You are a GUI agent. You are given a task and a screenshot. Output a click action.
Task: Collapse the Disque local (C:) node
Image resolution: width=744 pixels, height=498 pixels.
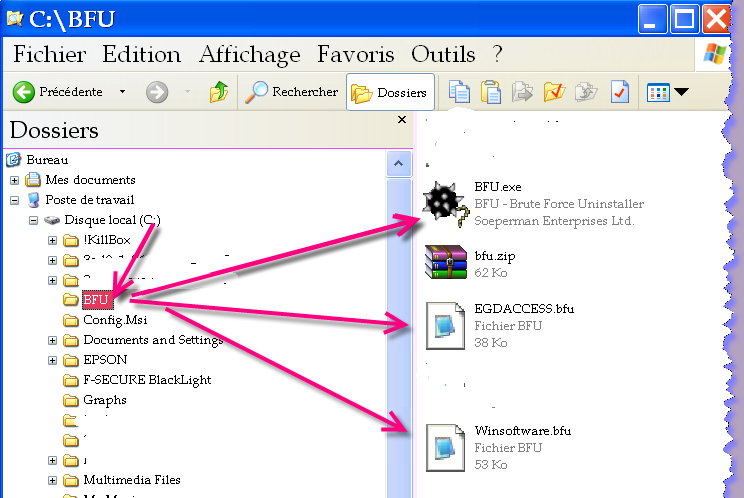tap(34, 220)
